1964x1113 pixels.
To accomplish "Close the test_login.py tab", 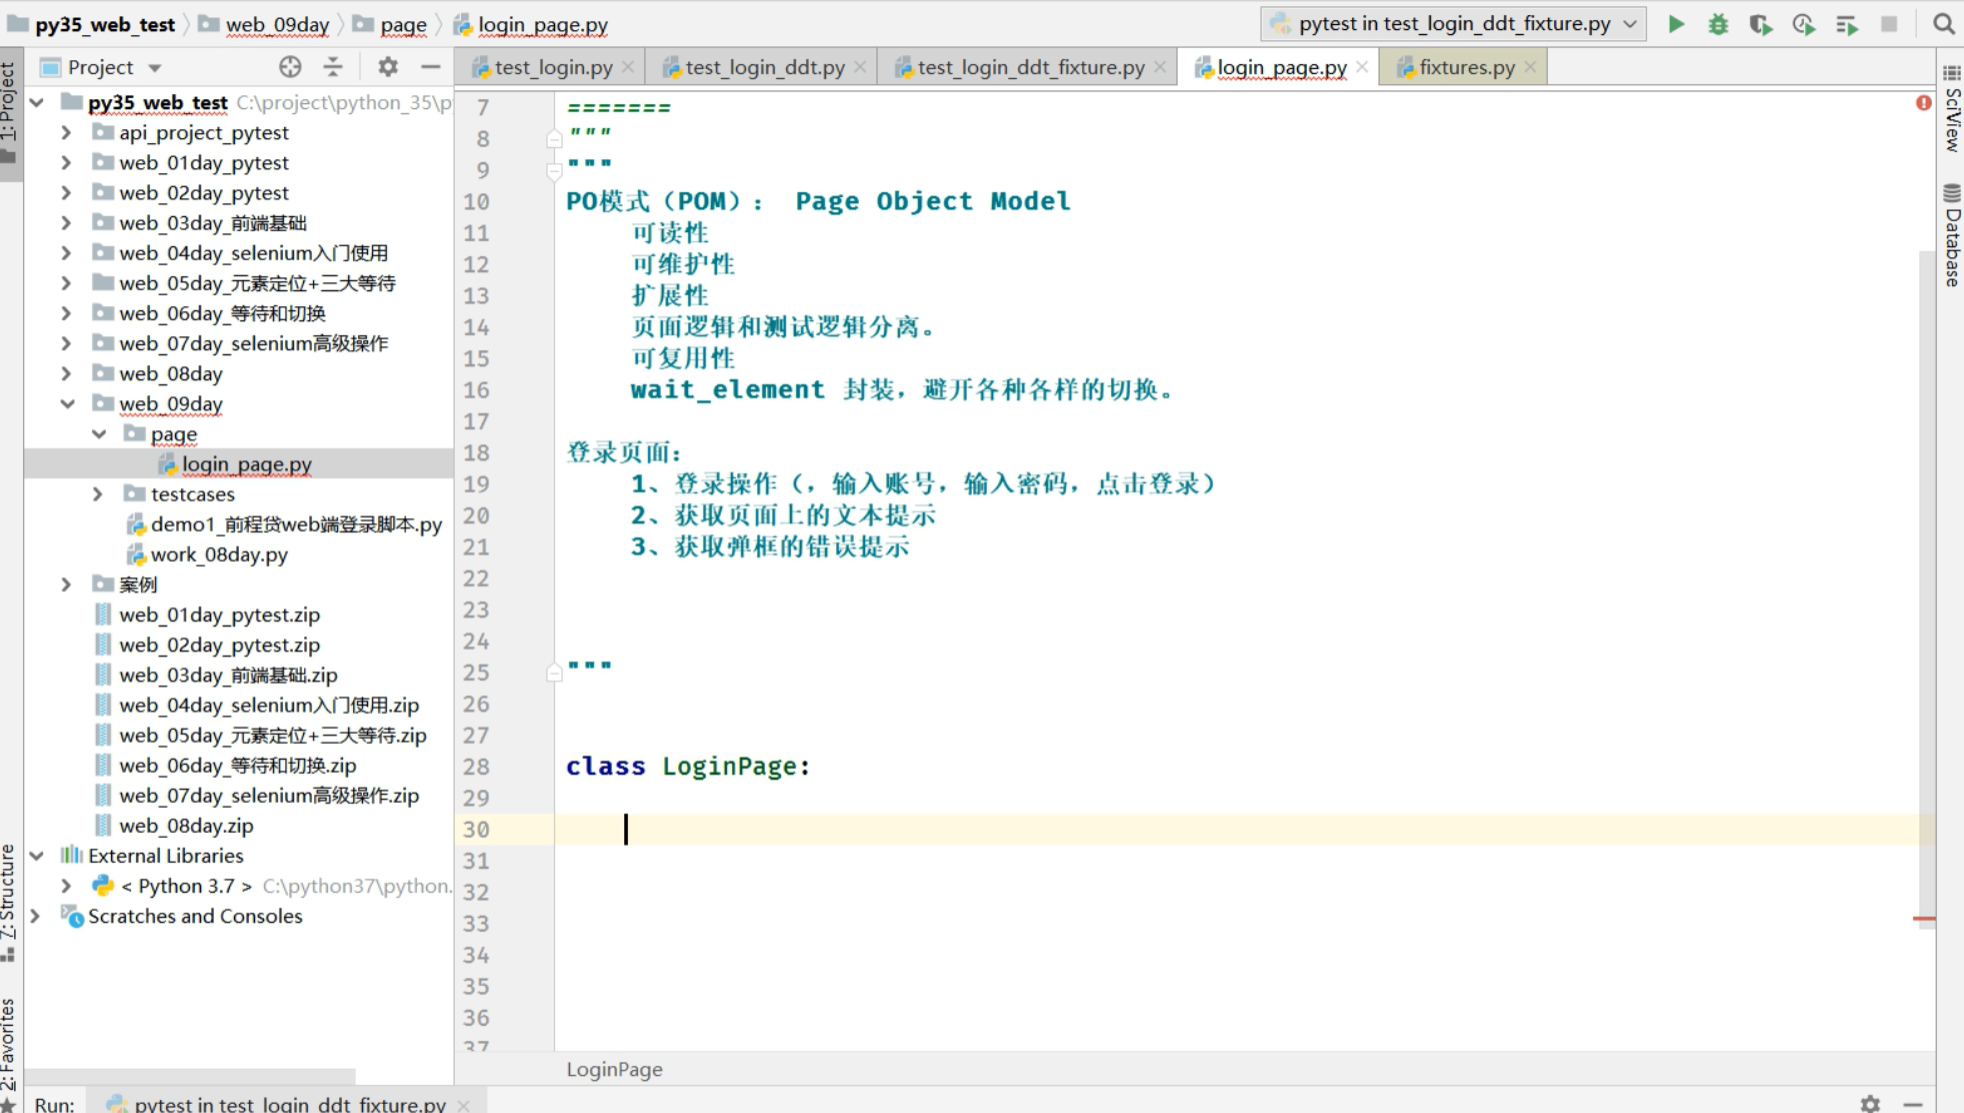I will [628, 67].
